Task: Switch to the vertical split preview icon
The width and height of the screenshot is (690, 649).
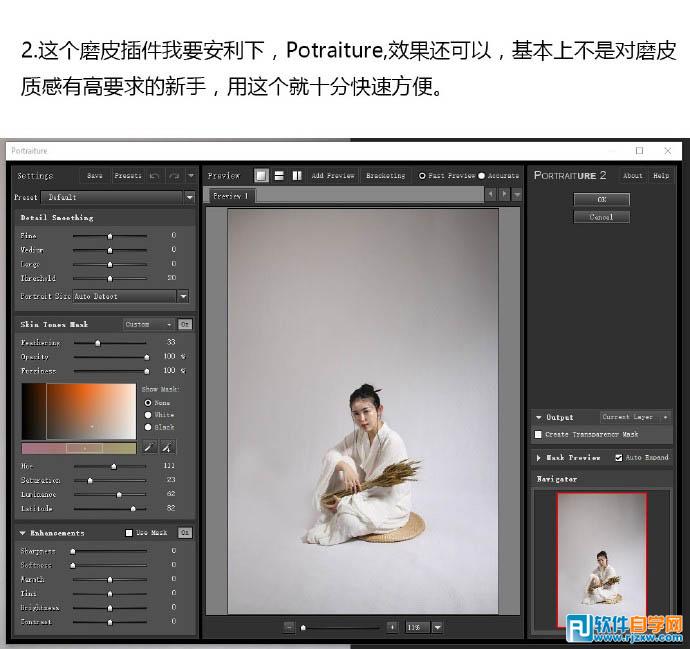Action: (x=297, y=175)
